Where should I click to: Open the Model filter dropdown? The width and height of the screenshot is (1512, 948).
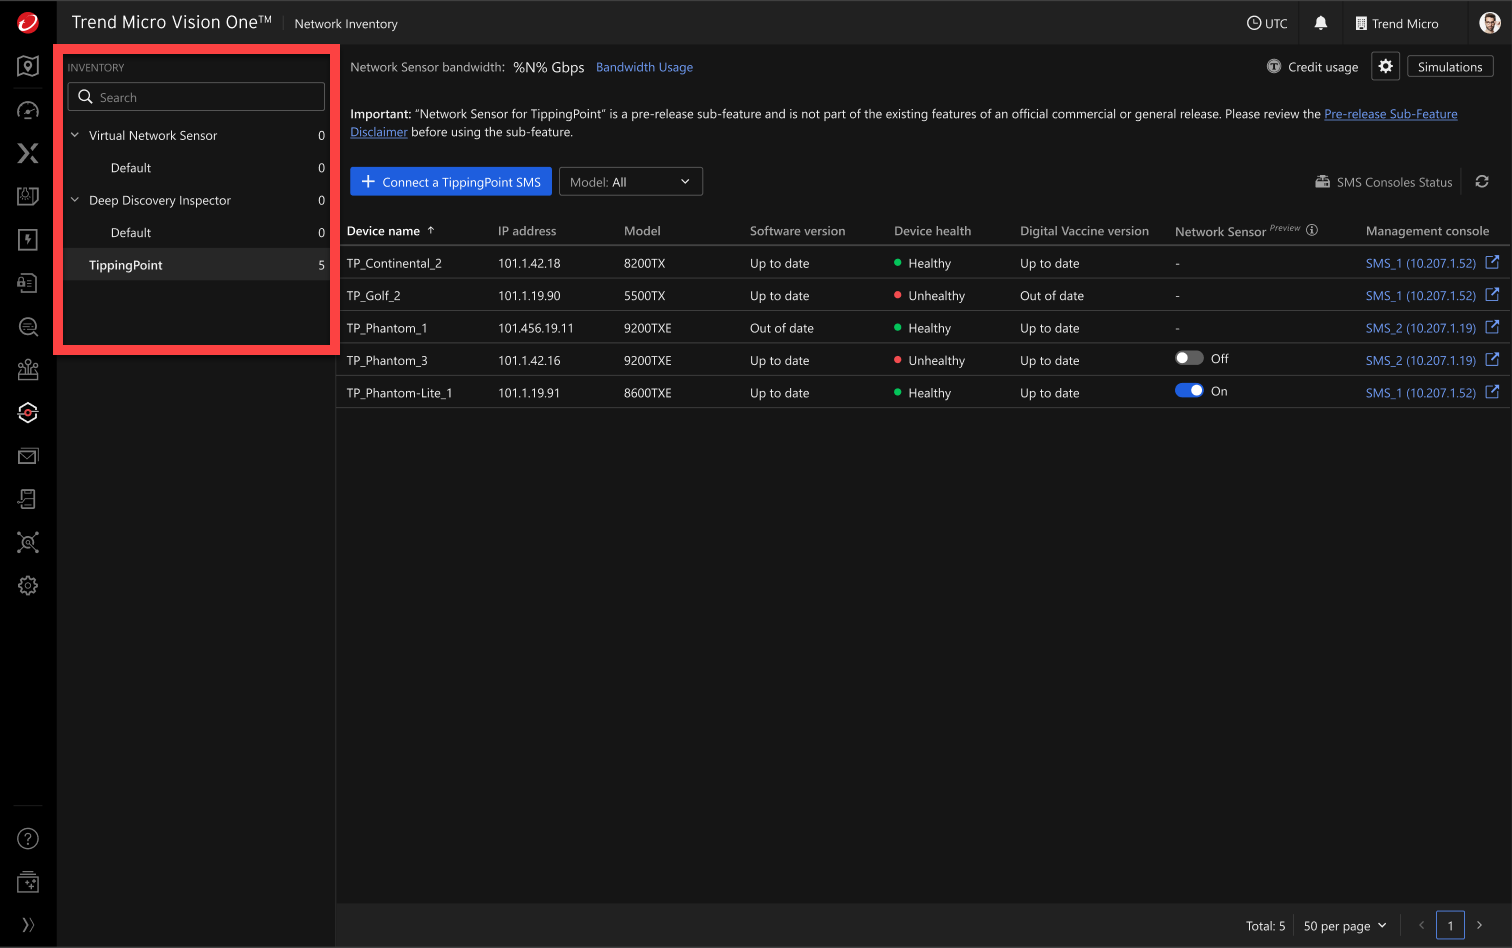630,181
